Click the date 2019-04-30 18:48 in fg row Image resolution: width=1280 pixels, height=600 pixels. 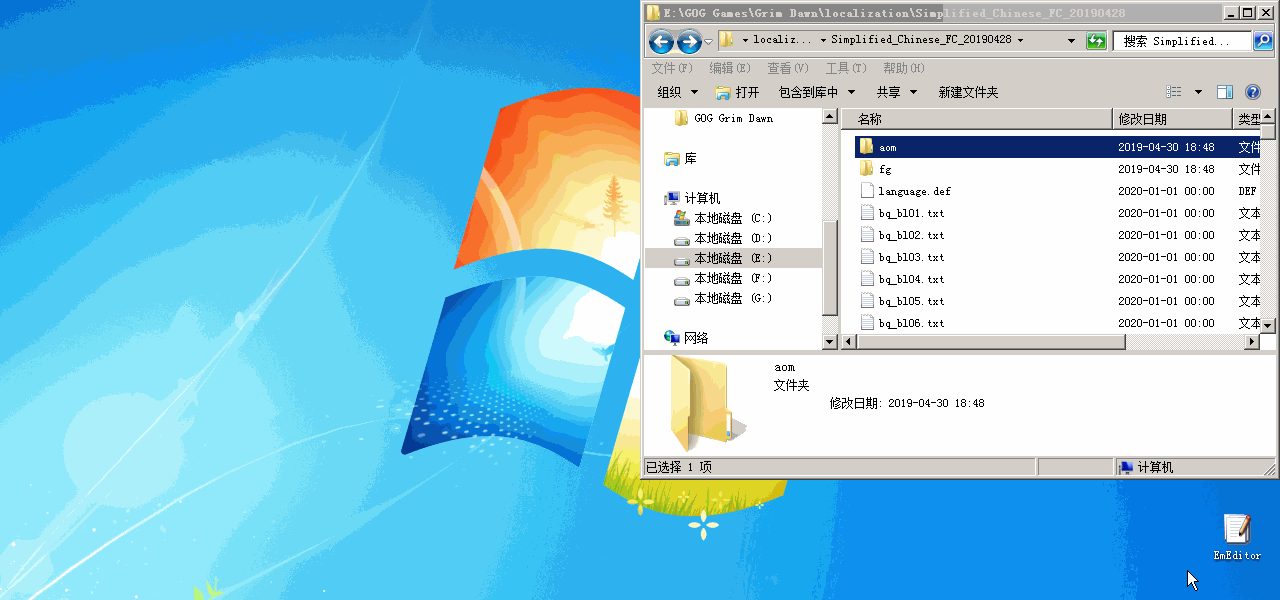click(x=1166, y=169)
